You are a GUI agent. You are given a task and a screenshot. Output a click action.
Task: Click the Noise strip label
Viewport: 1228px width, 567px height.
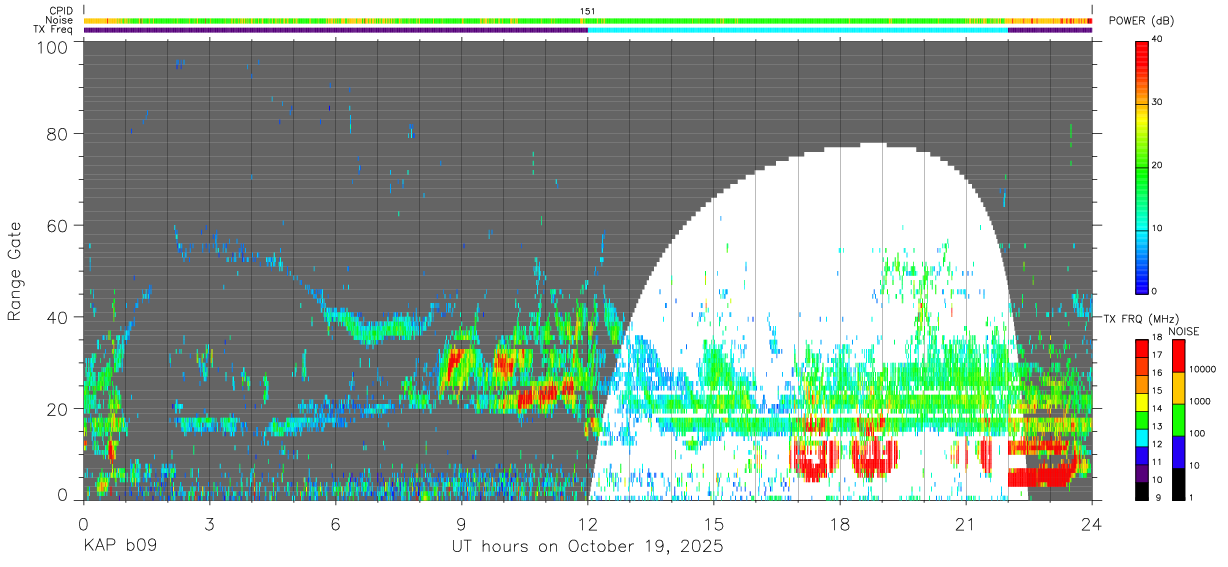(60, 20)
